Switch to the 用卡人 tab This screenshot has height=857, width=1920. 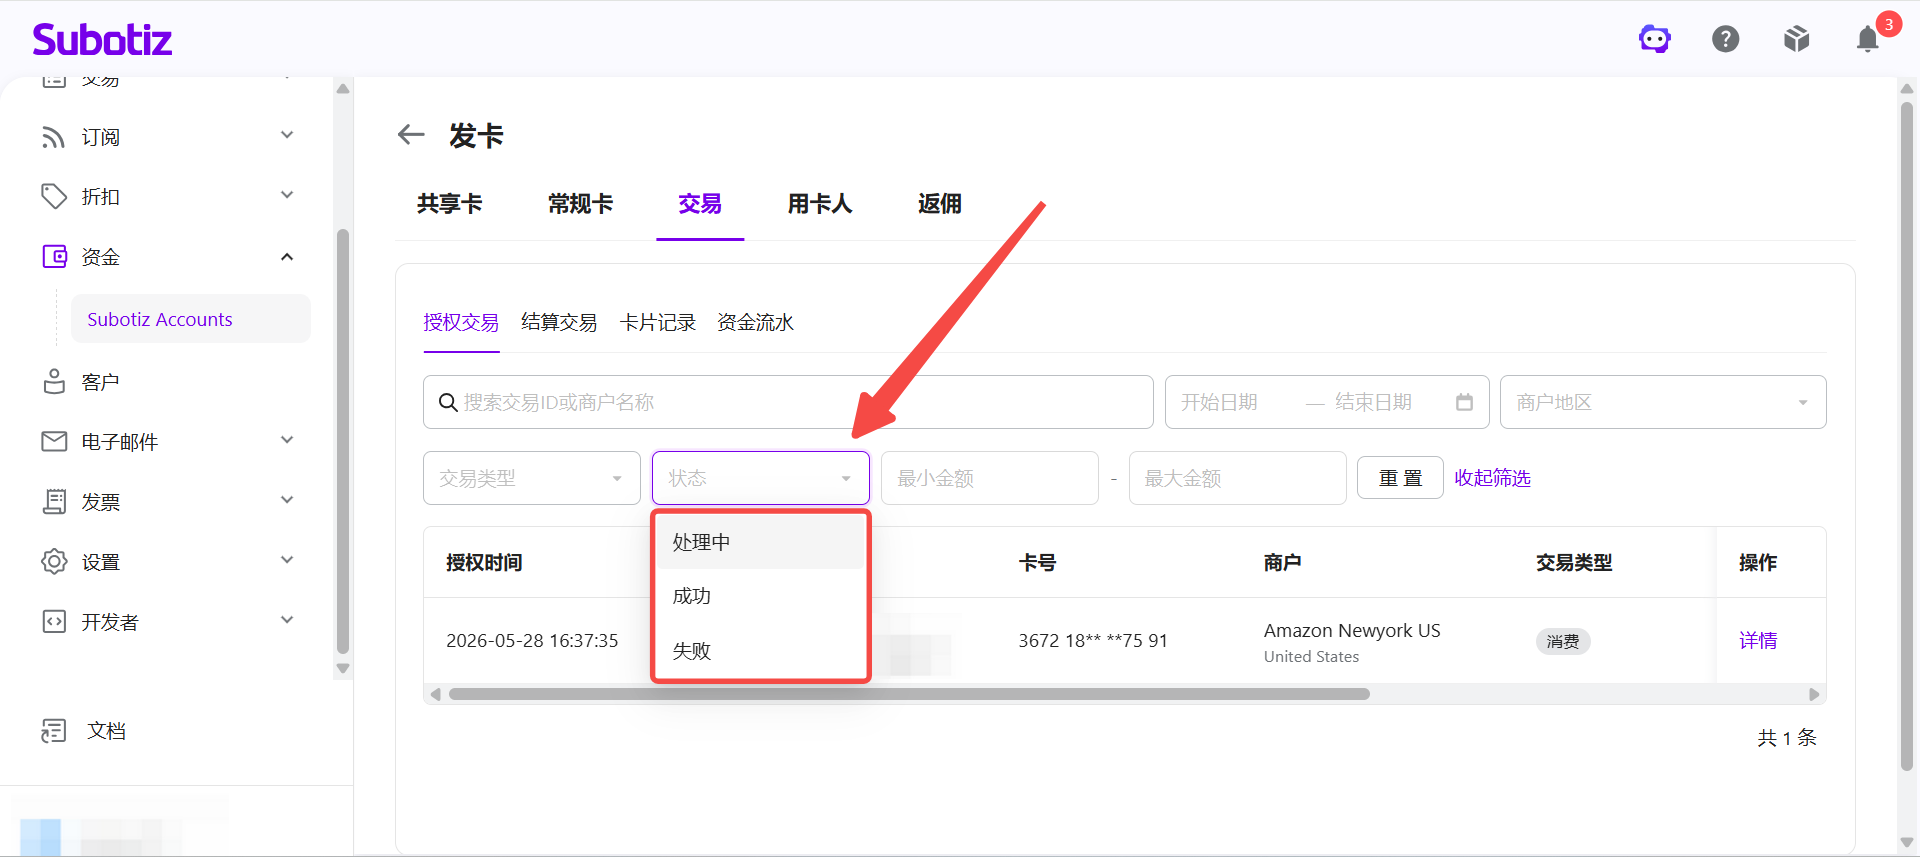click(x=820, y=204)
